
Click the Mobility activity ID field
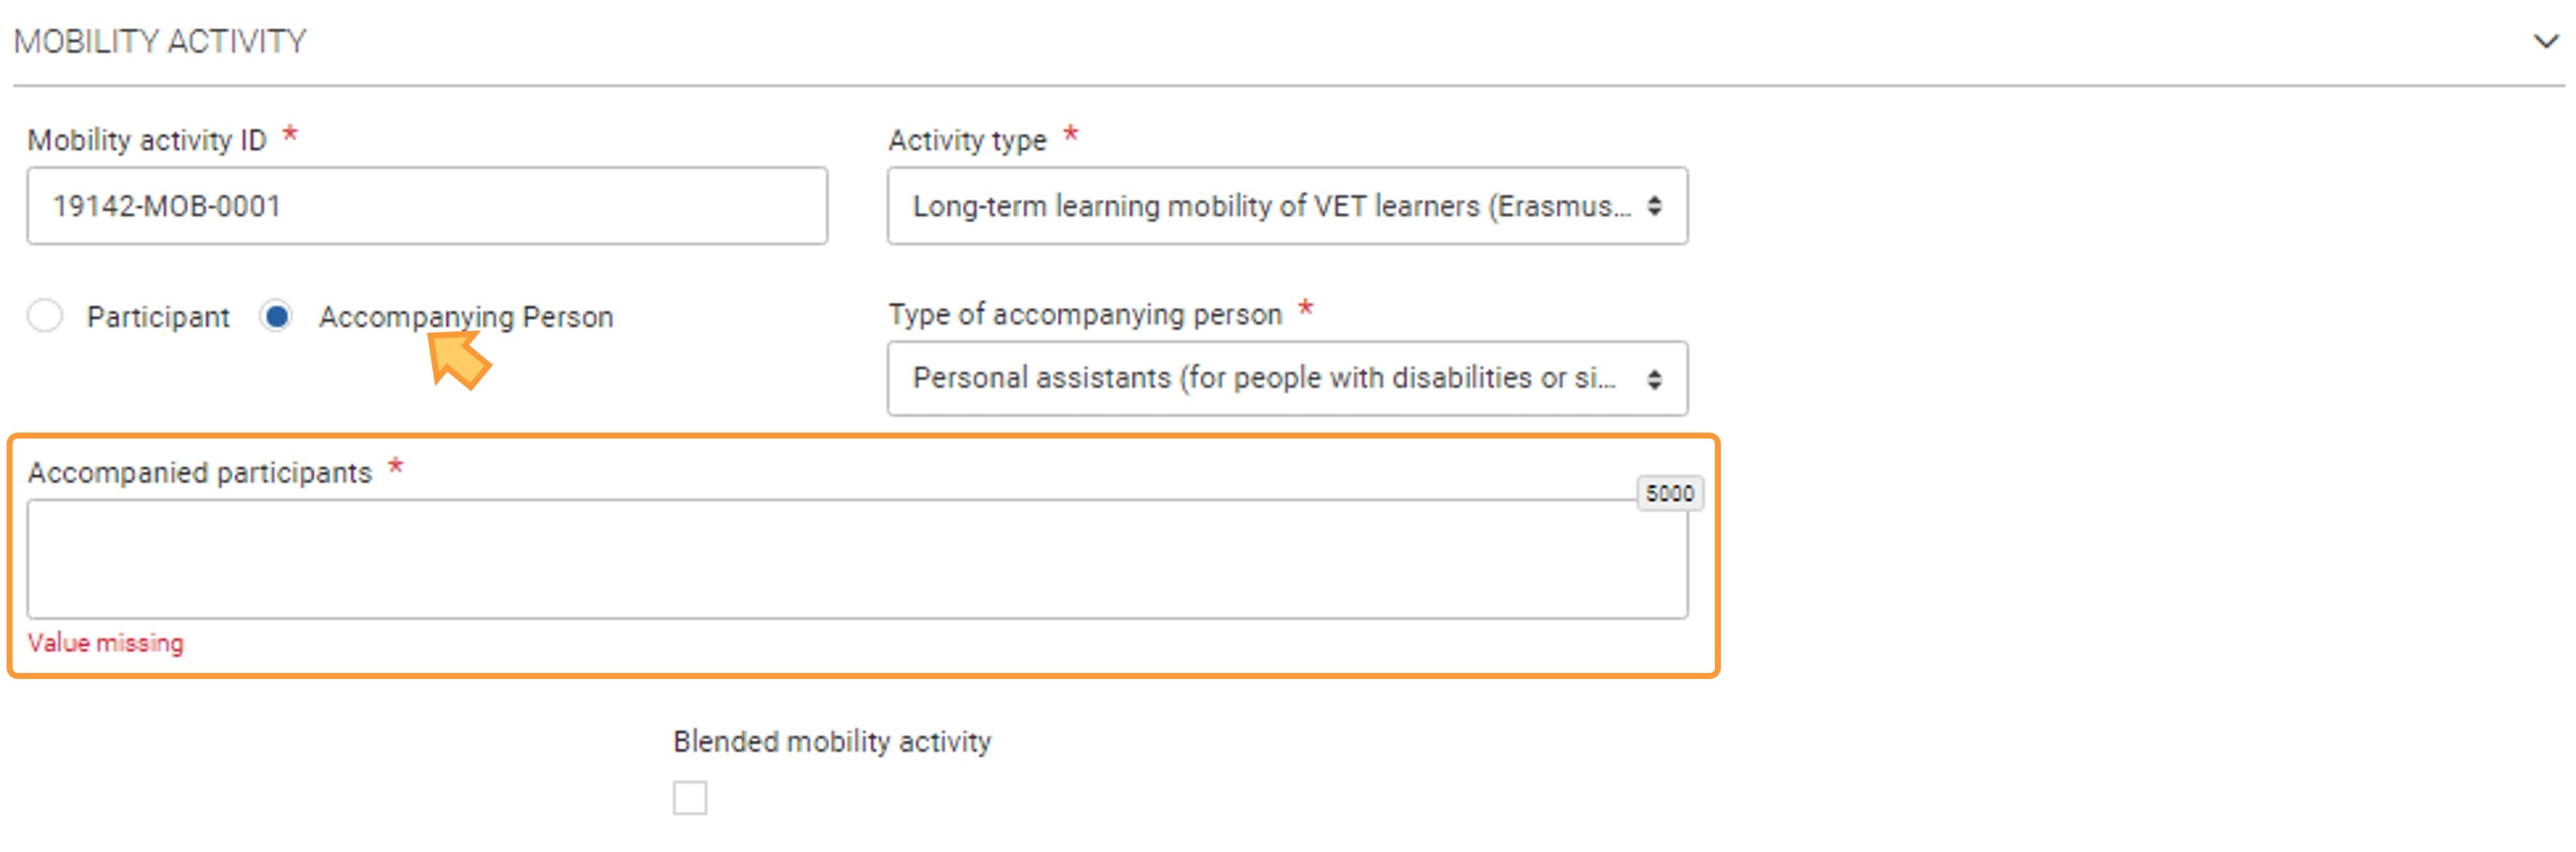427,206
